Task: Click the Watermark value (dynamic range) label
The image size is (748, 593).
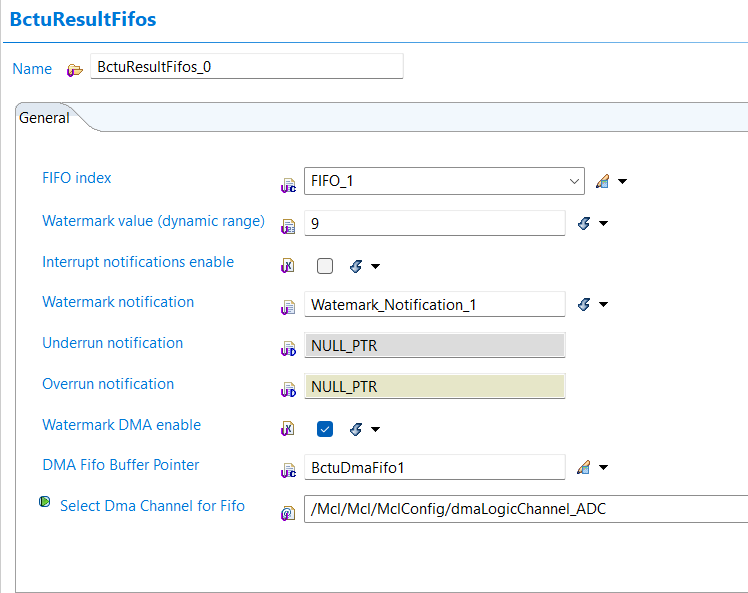Action: (x=153, y=221)
